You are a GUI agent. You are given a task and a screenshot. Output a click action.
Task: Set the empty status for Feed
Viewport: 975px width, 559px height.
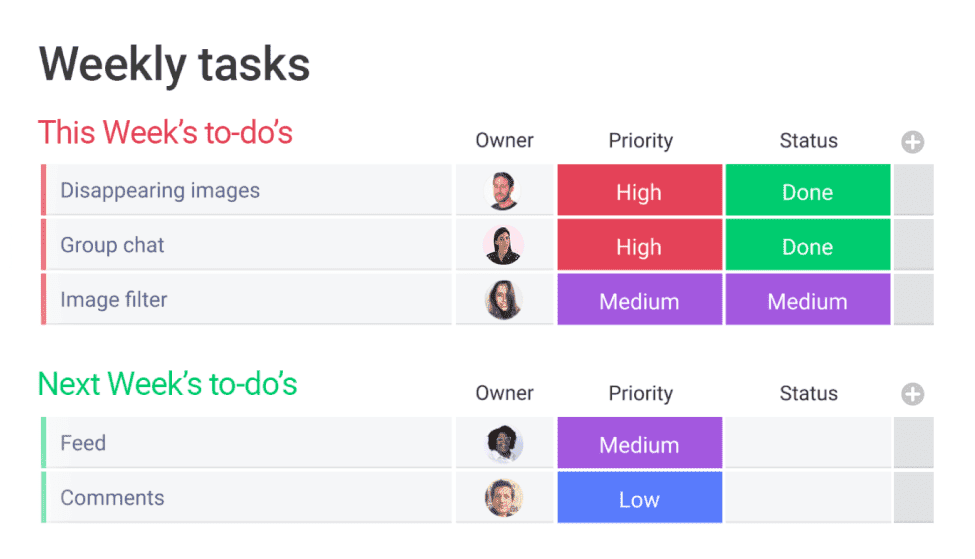pos(808,443)
